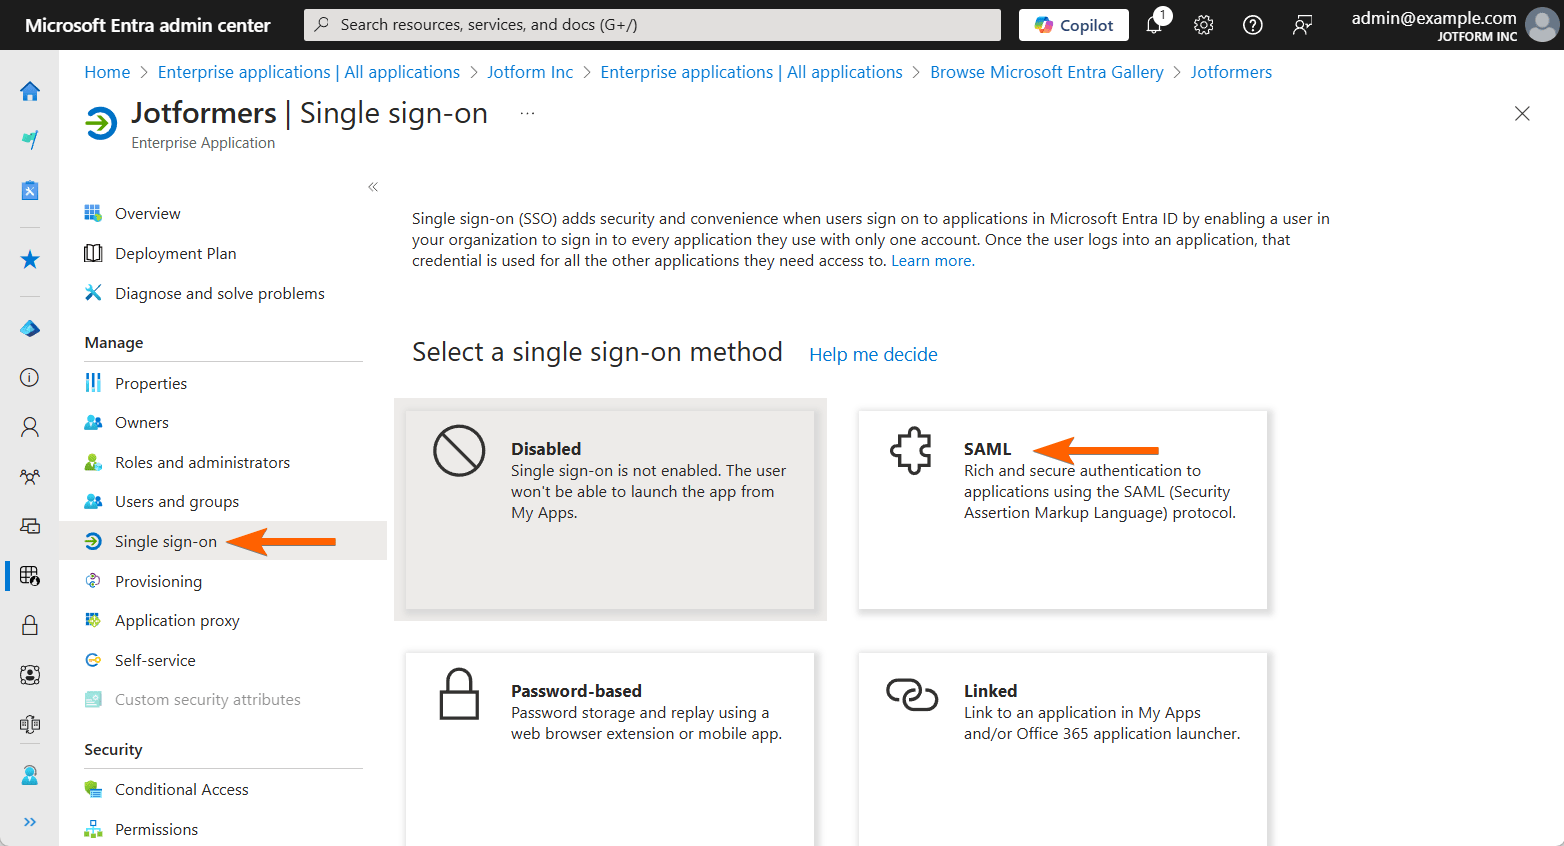
Task: Click the help question mark icon
Action: tap(1252, 25)
